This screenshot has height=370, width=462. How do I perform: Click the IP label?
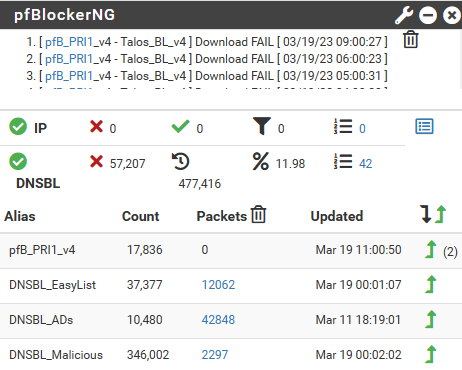point(40,128)
